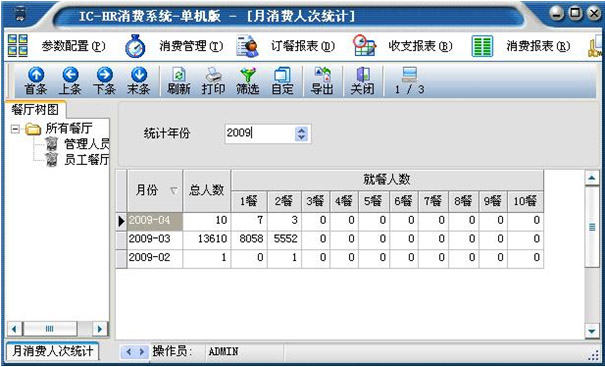Click the table vertical scrollbar thumb
This screenshot has width=605, height=367.
point(591,227)
